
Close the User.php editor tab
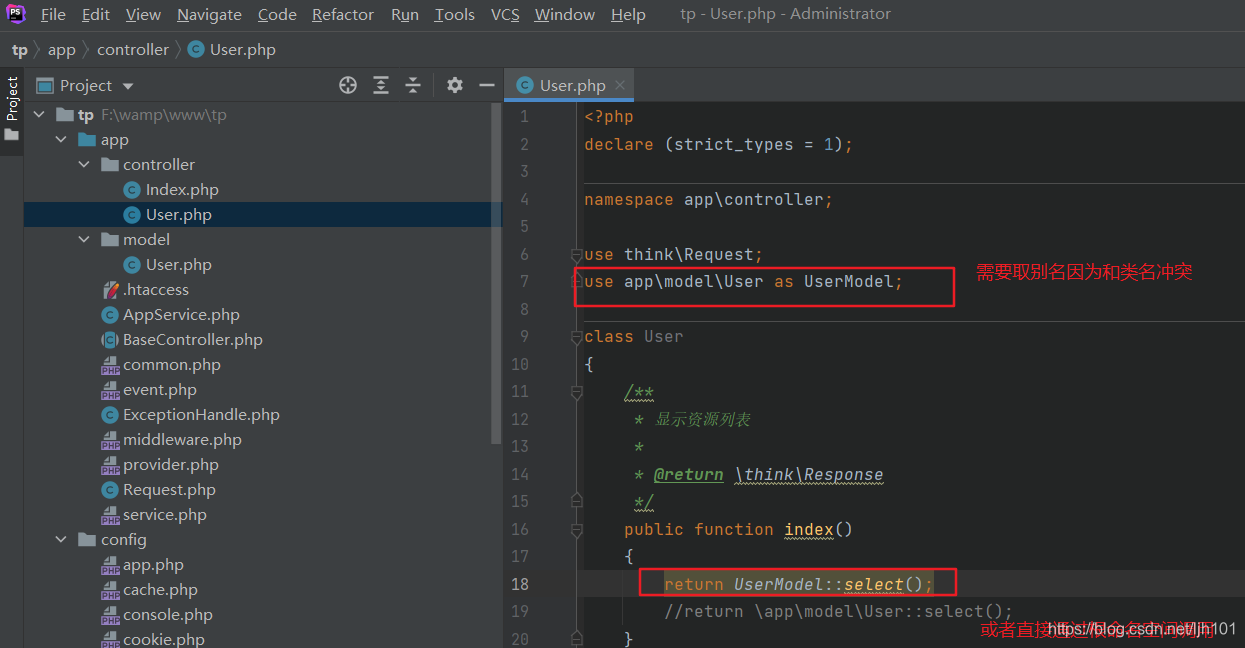(x=622, y=85)
